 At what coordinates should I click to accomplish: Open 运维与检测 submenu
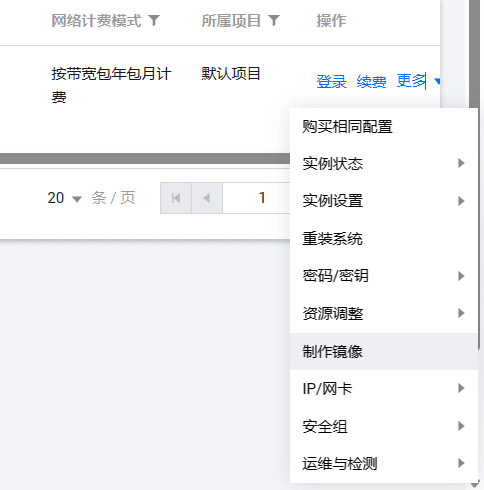click(384, 464)
